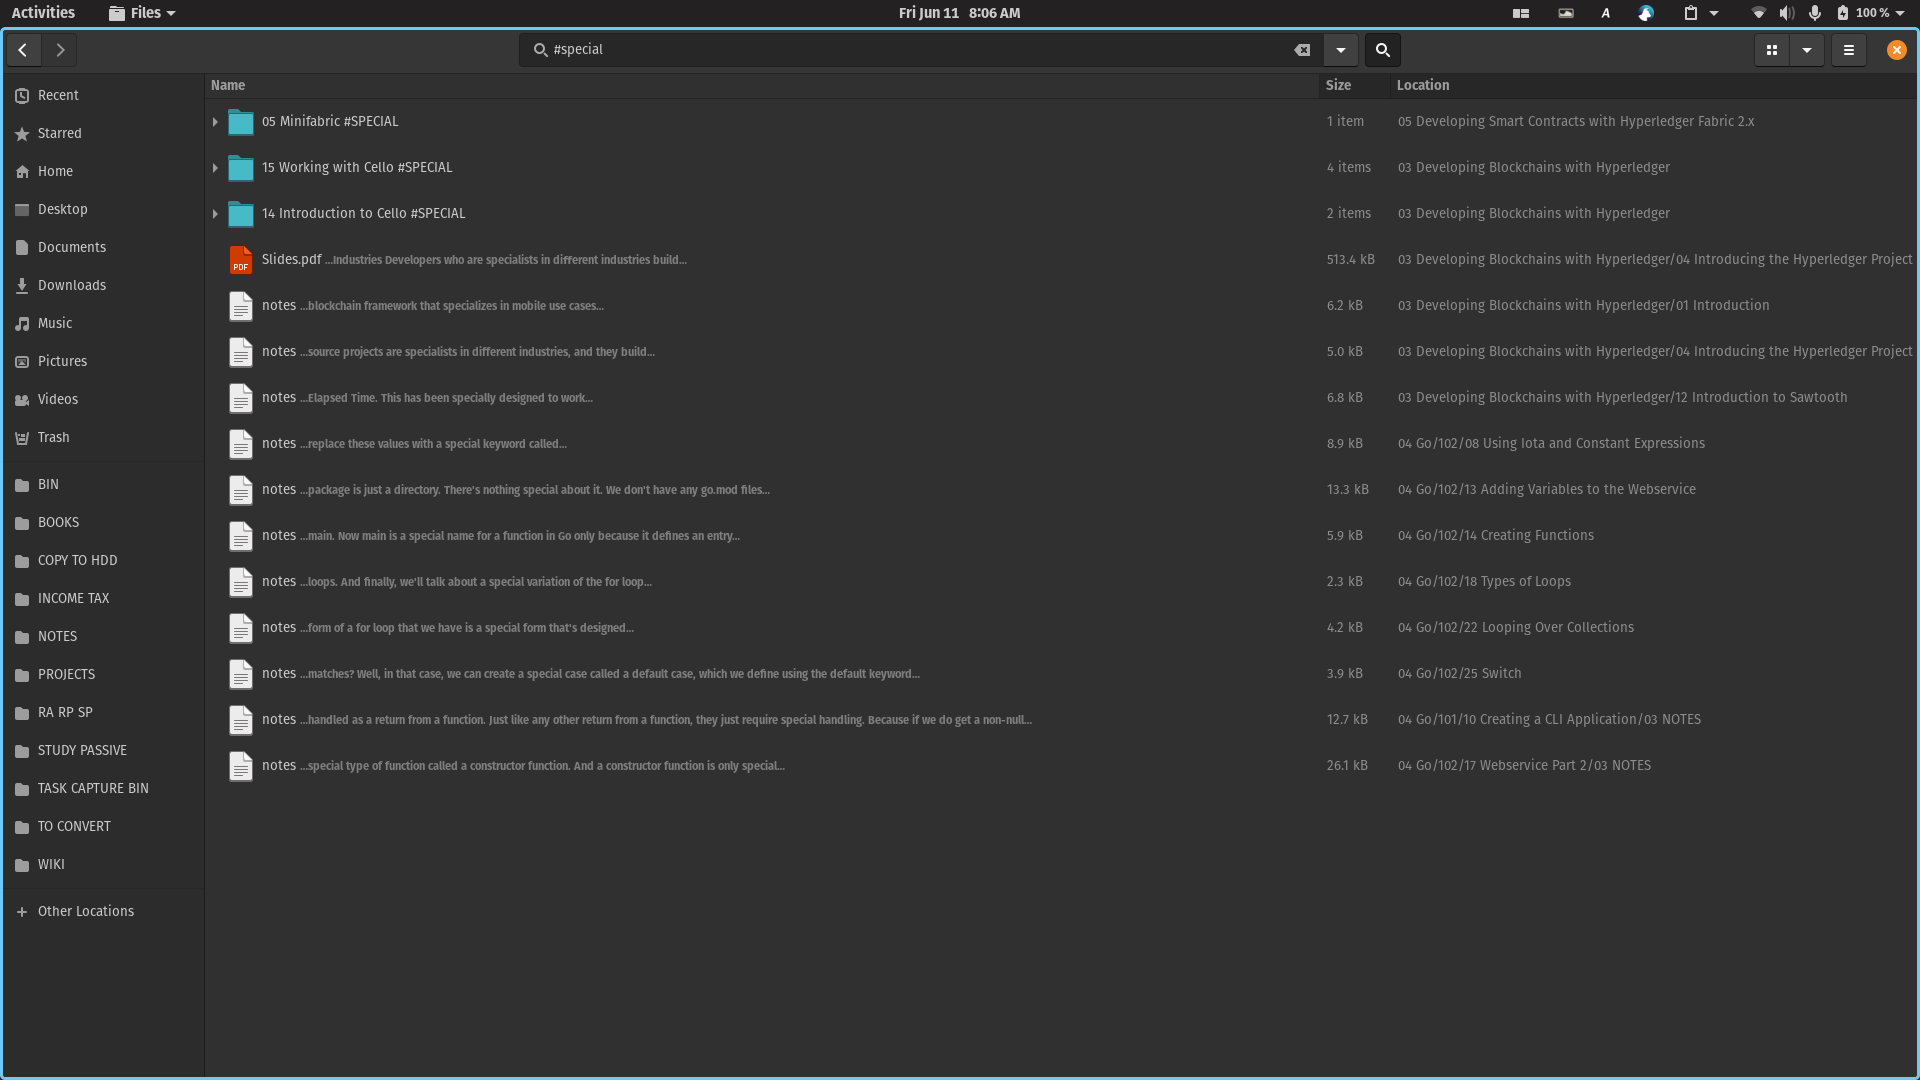Open Trash in the sidebar
1920x1080 pixels.
tap(103, 437)
